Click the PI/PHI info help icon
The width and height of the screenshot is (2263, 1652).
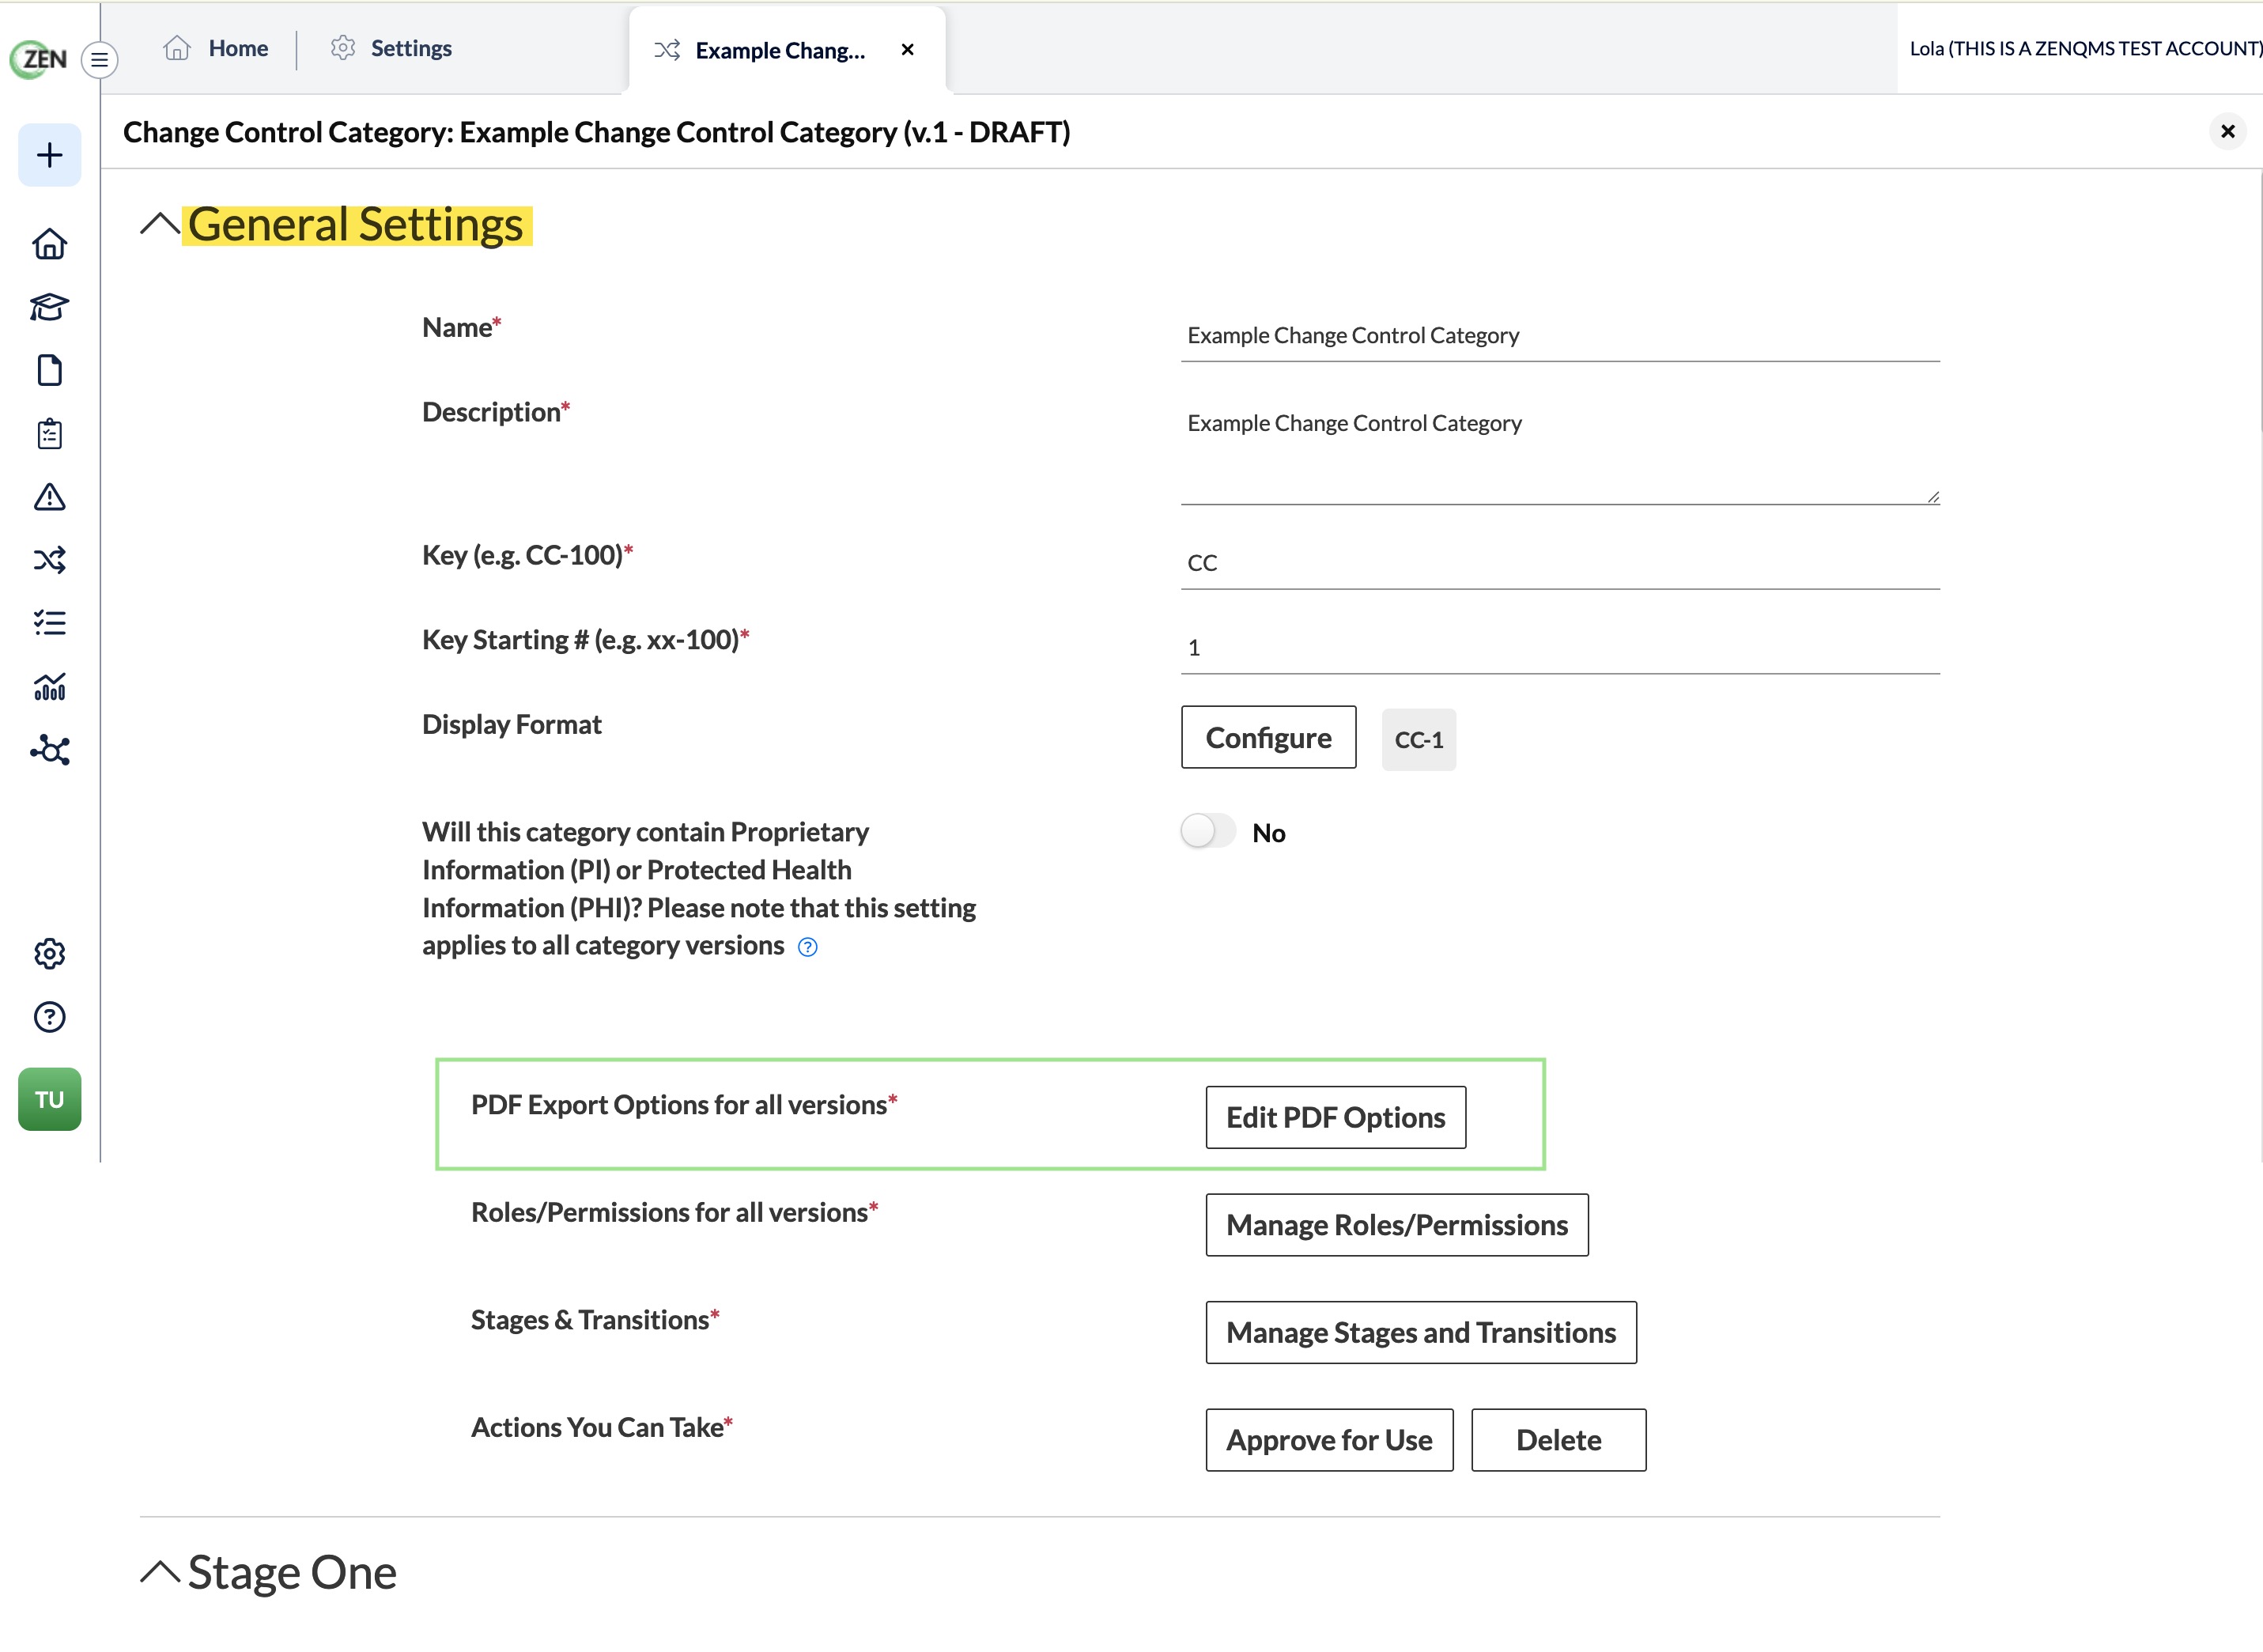[808, 947]
